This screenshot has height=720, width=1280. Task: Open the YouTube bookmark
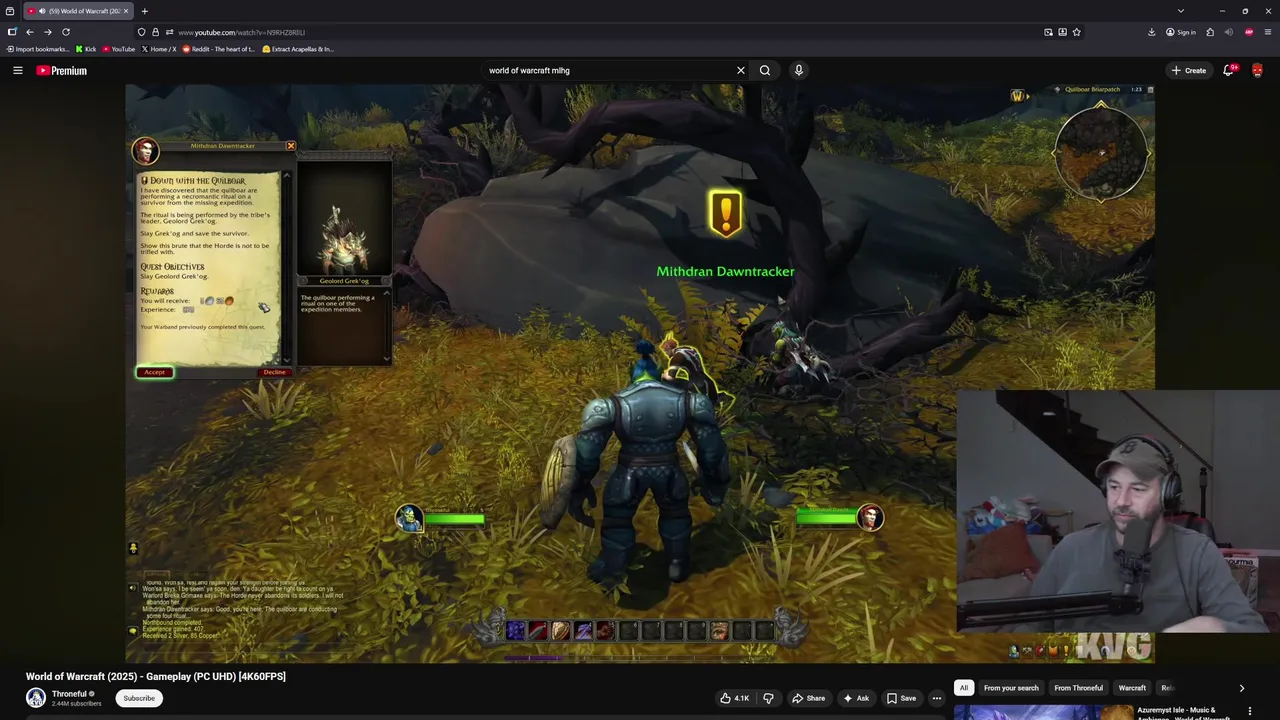coord(118,49)
